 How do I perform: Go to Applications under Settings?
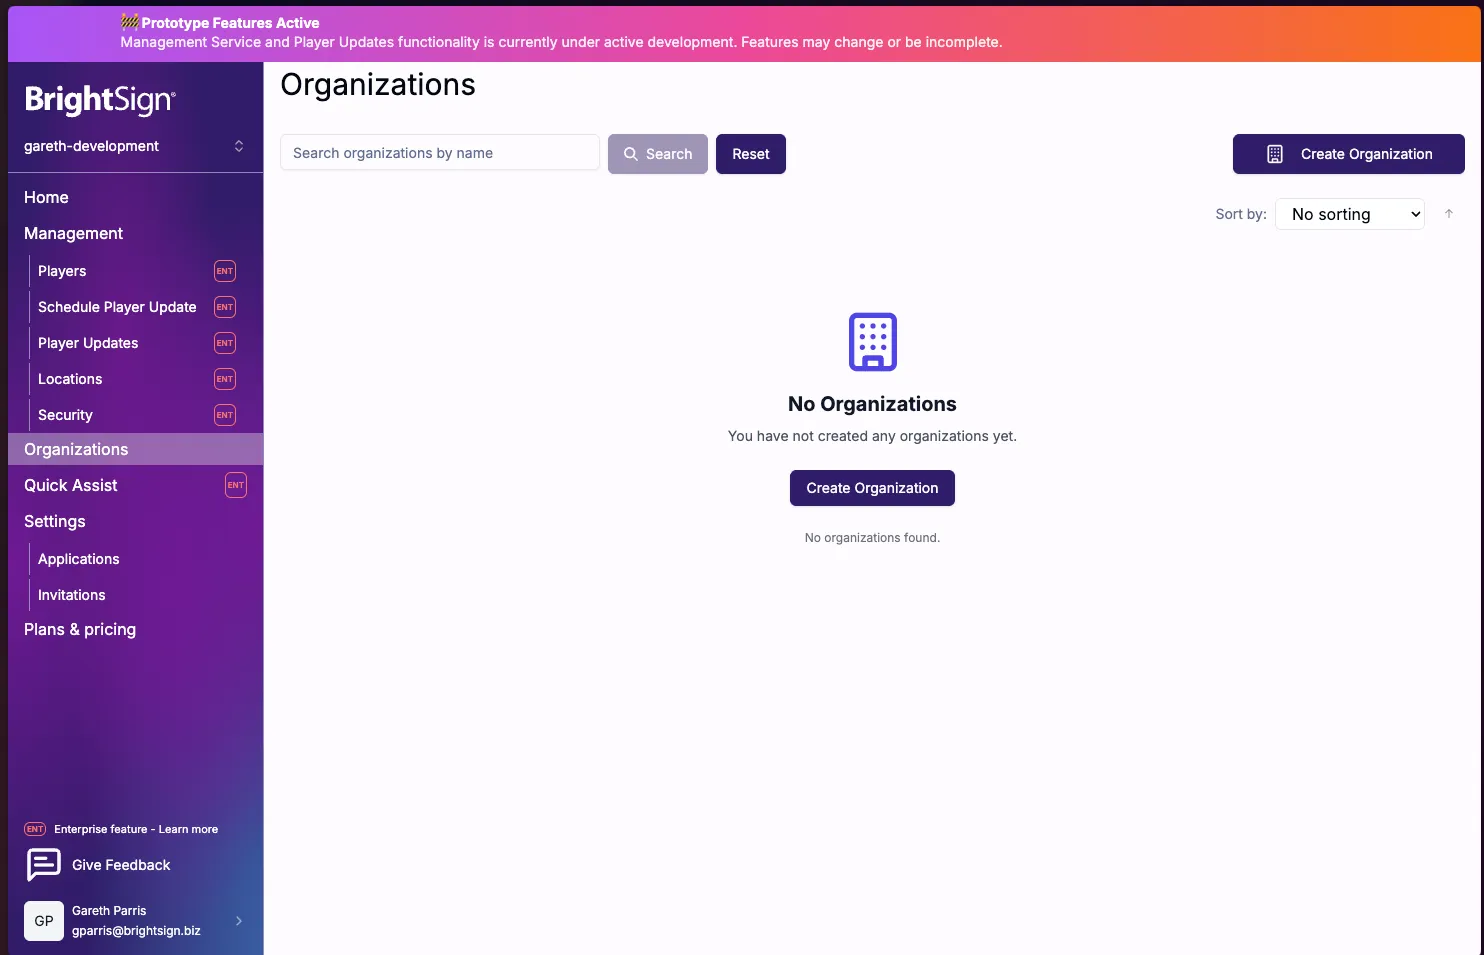coord(79,559)
